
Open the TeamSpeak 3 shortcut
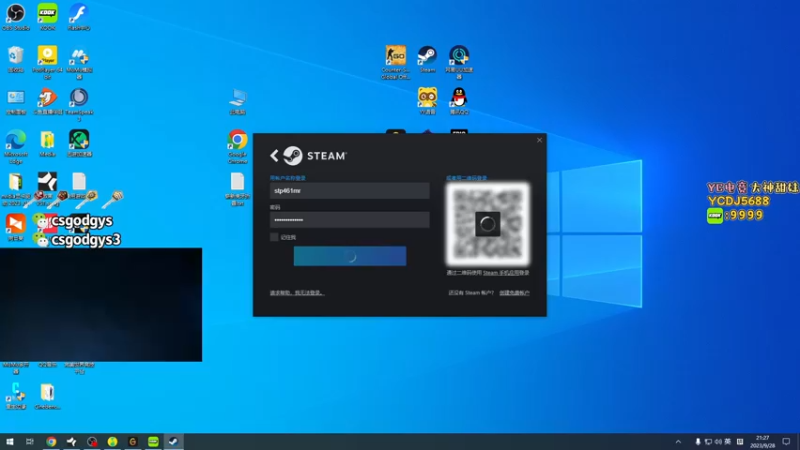coord(79,104)
